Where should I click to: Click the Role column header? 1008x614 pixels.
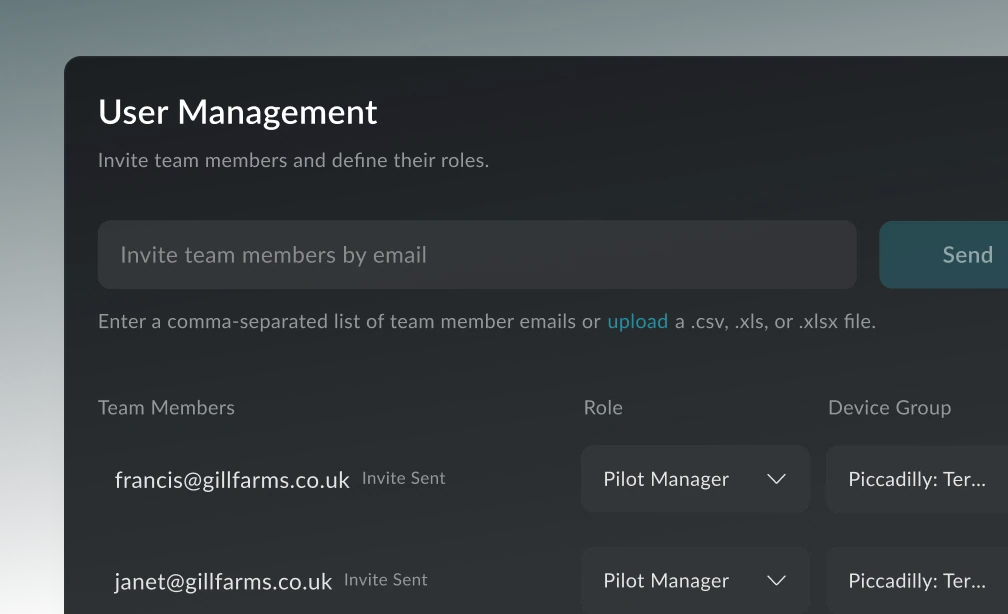(x=603, y=408)
